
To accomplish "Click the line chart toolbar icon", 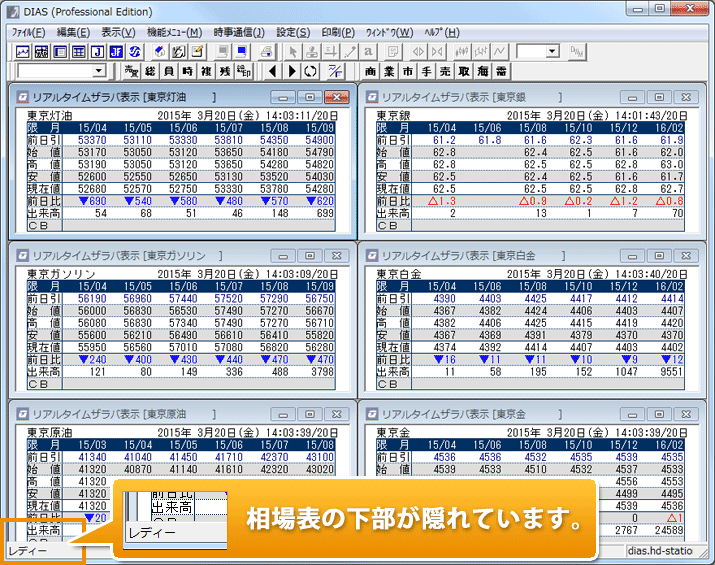I will pos(23,51).
